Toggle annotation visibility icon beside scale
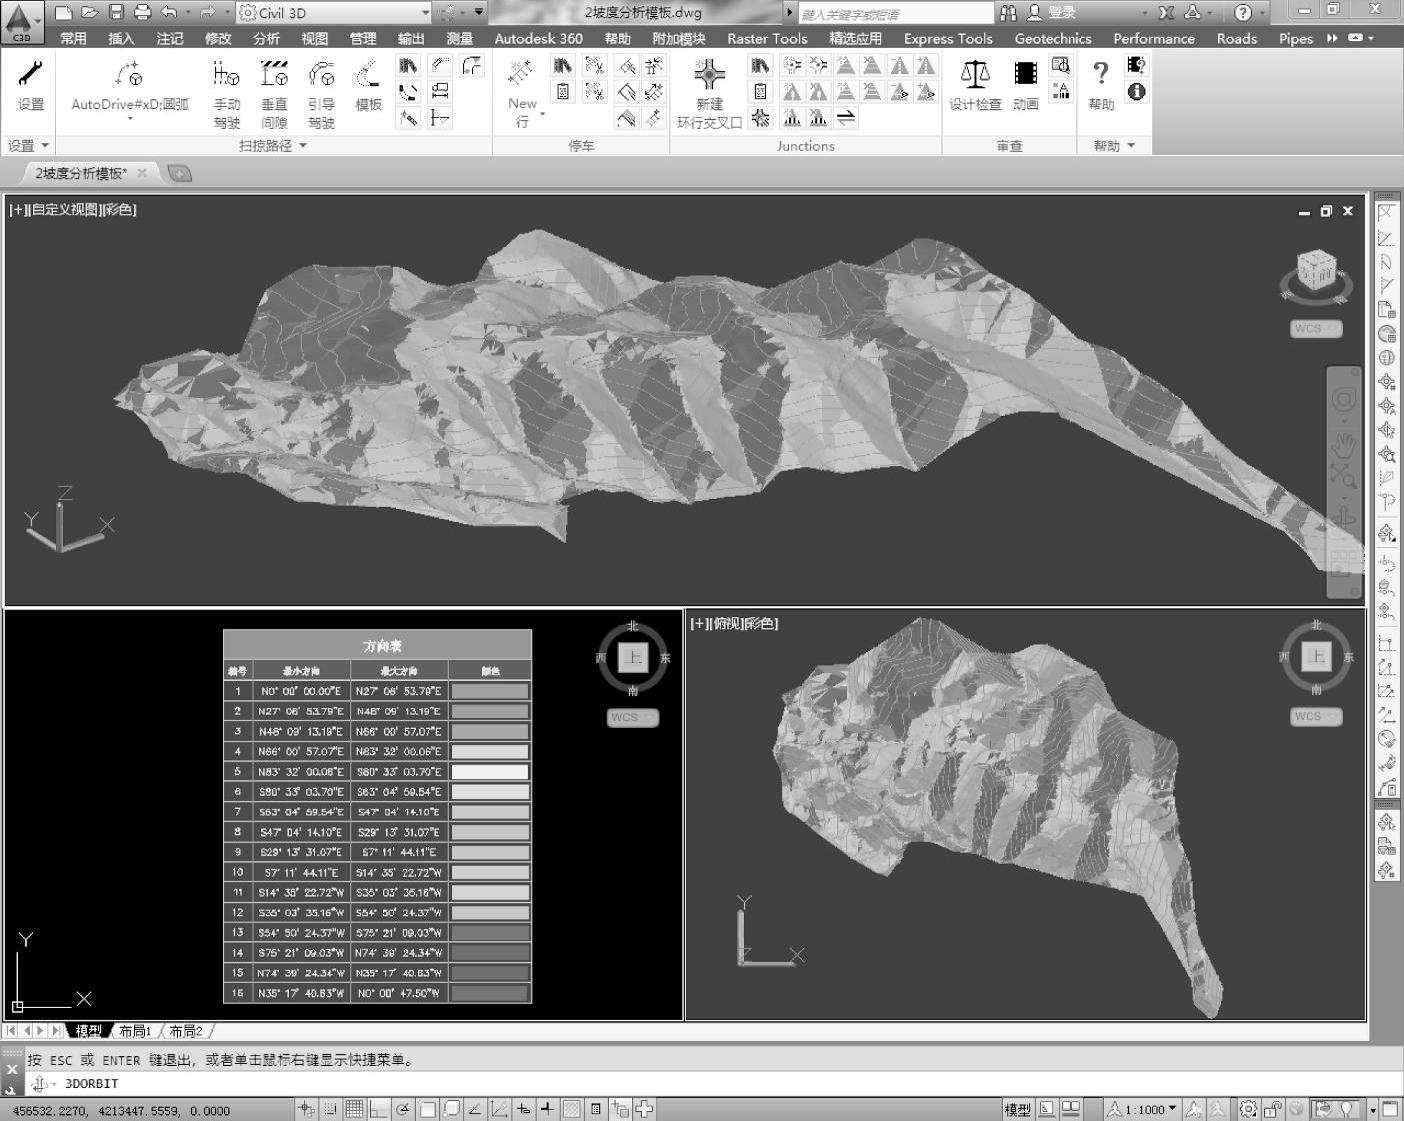 [x=1193, y=1109]
